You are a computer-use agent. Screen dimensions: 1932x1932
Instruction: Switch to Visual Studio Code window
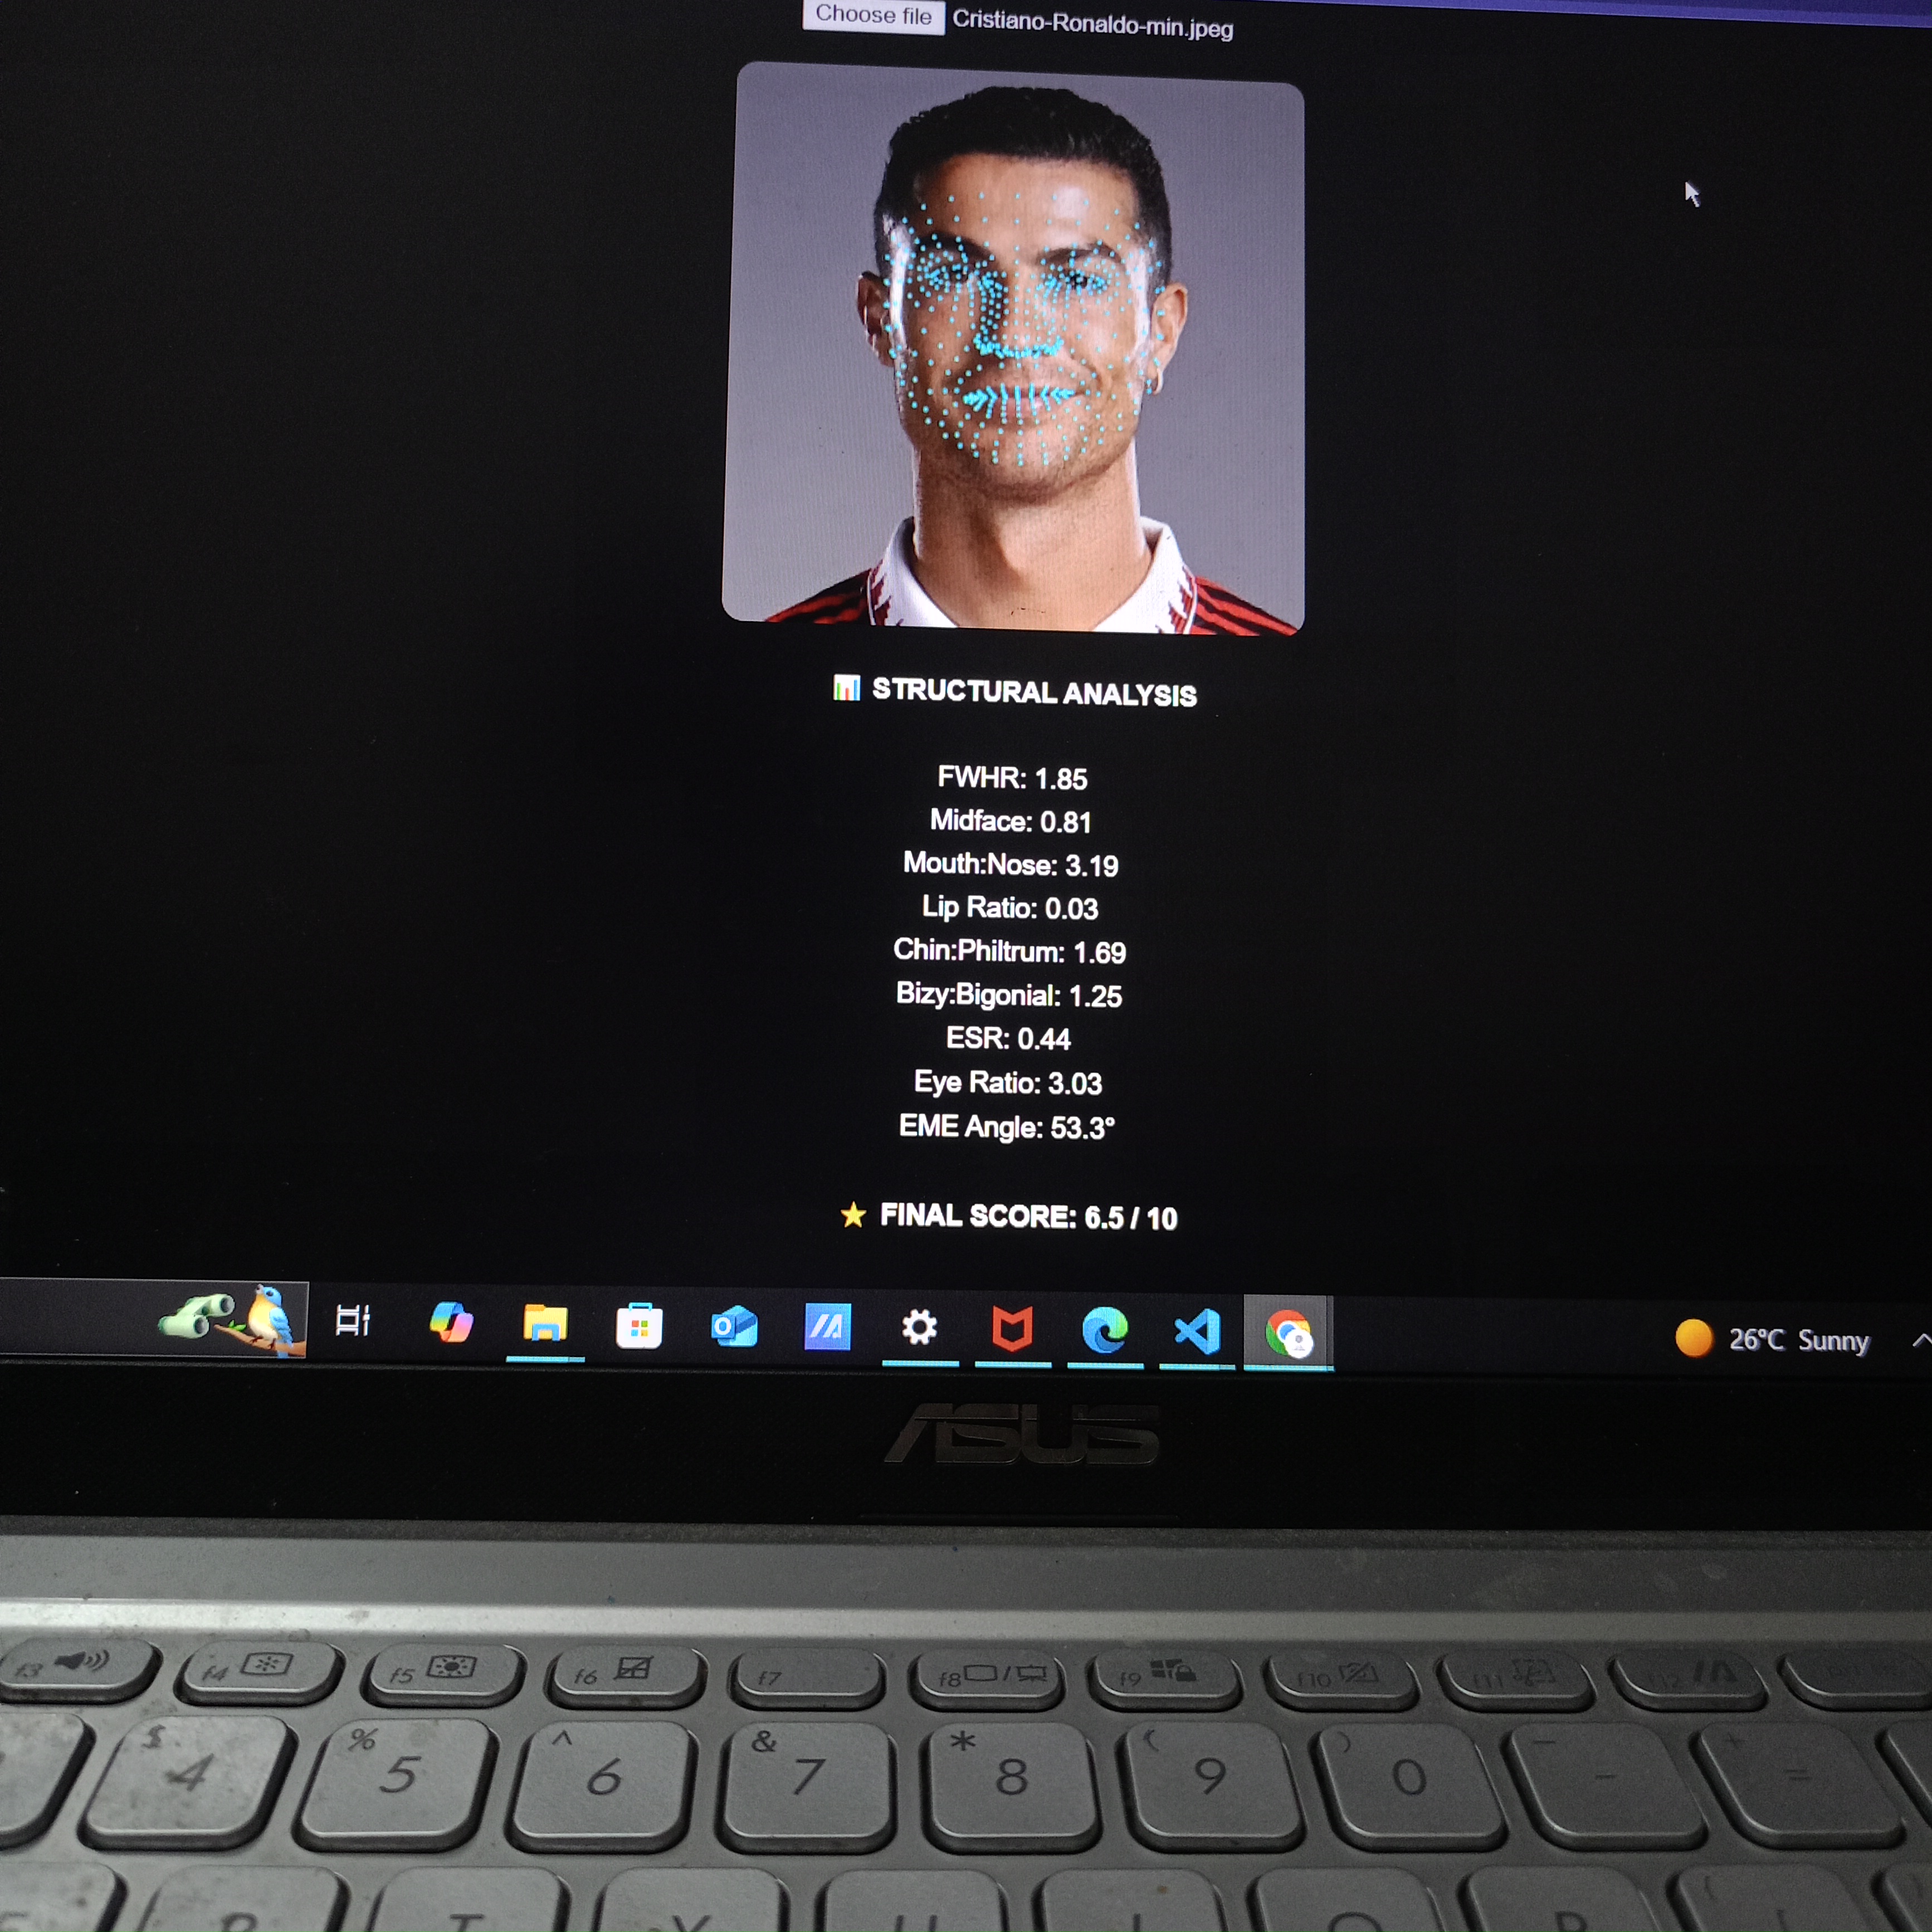tap(1197, 1332)
